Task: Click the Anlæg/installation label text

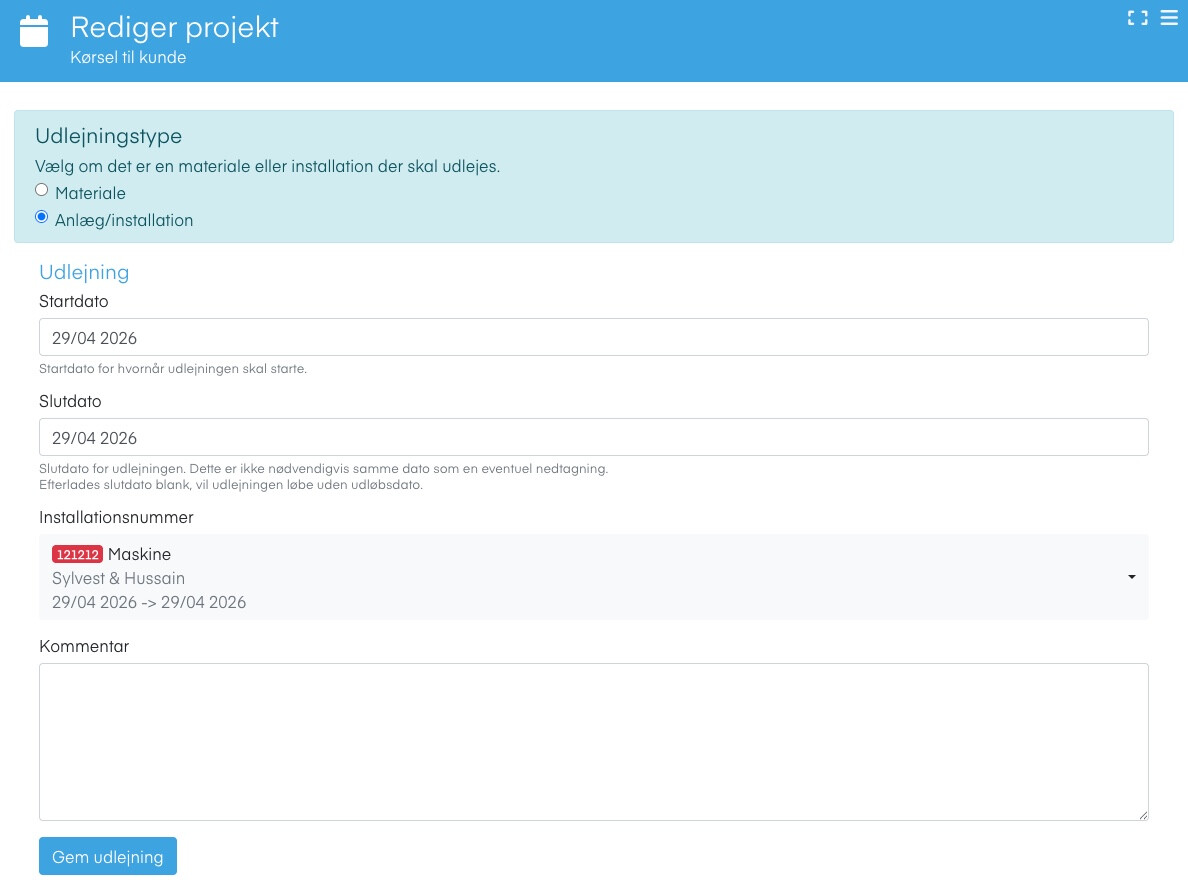Action: click(124, 221)
